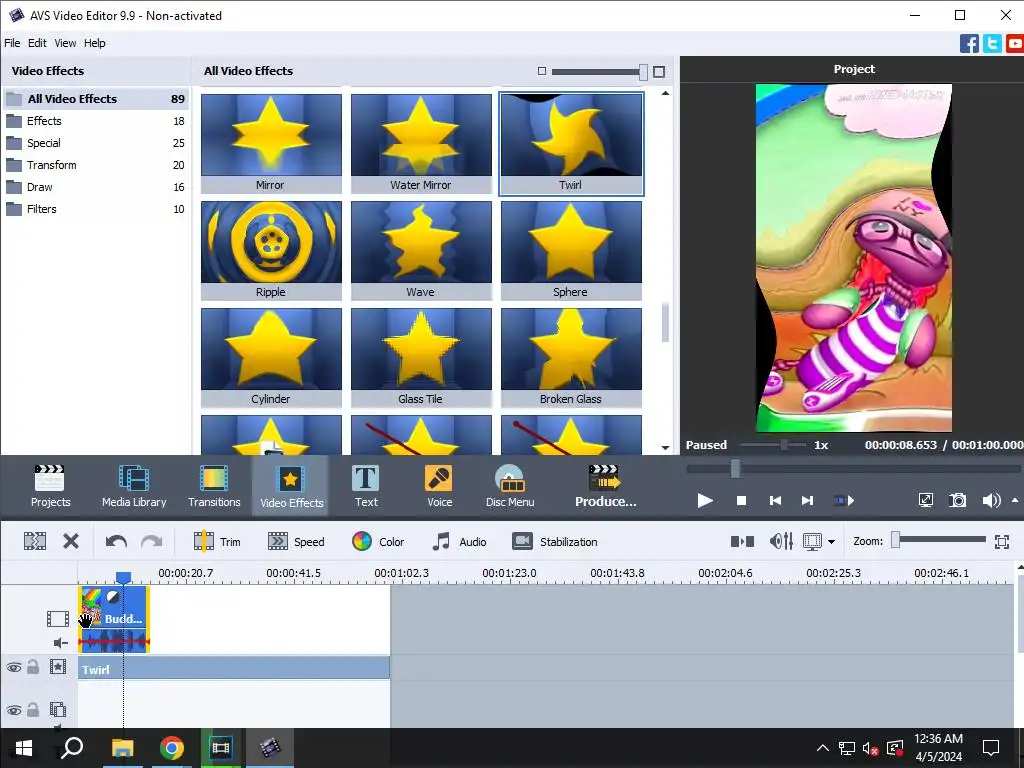This screenshot has height=768, width=1024.
Task: Select the Effects category folder
Action: (x=95, y=121)
